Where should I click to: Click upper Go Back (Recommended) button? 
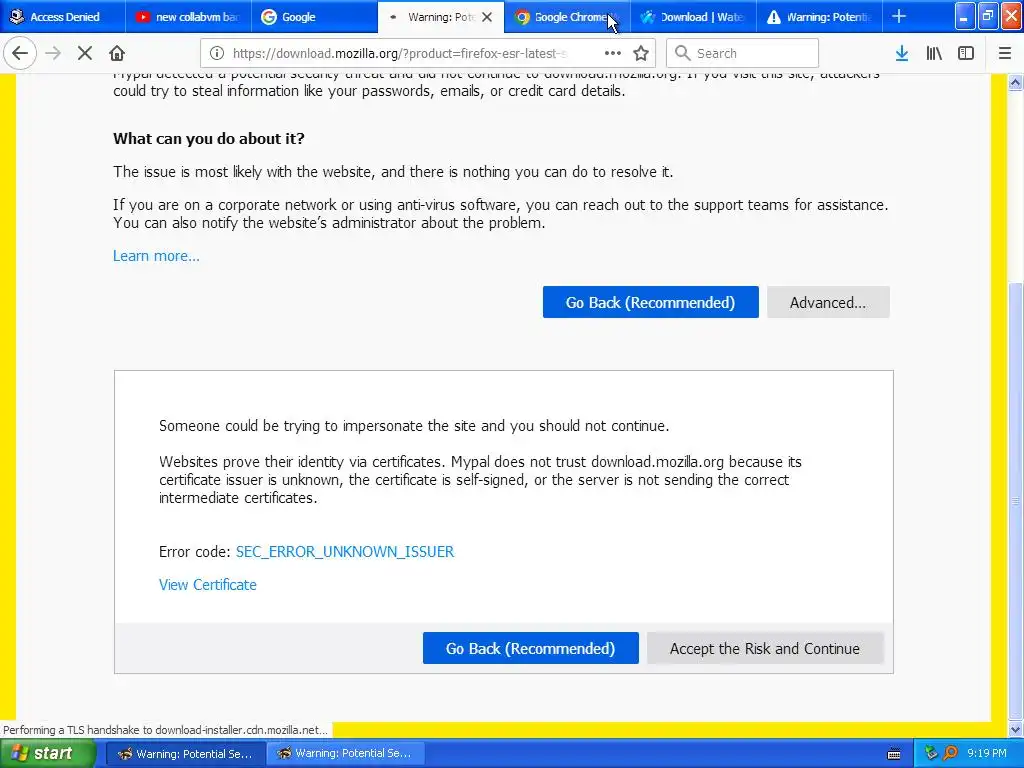click(650, 302)
